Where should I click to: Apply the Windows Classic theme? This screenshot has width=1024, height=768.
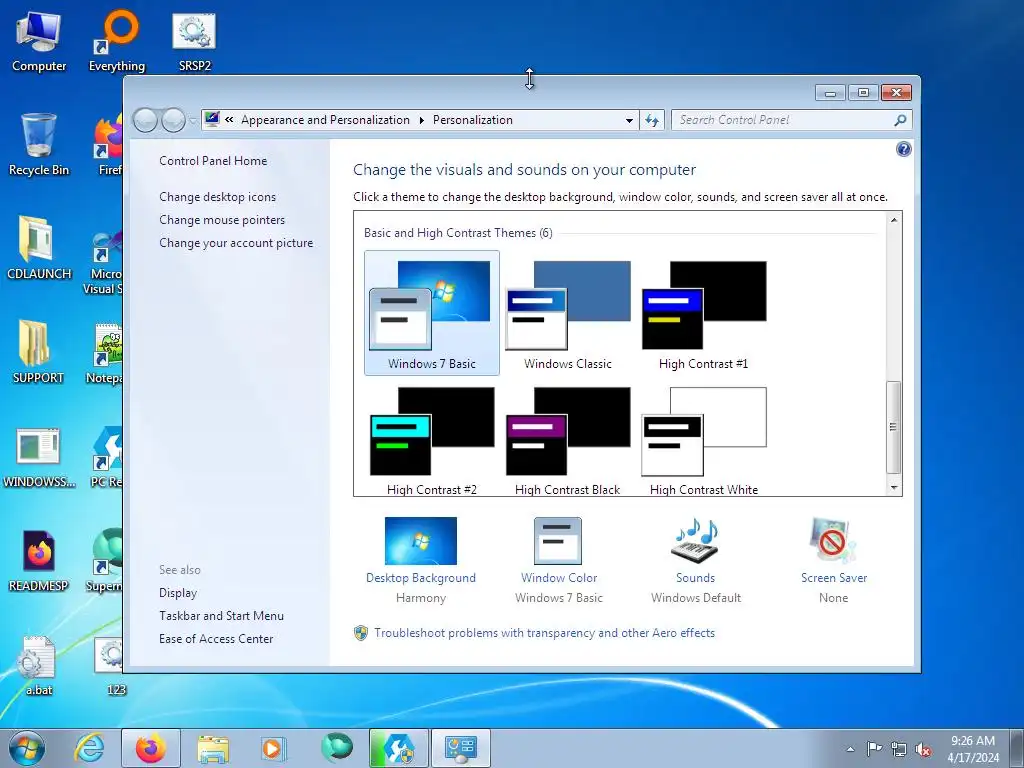click(568, 313)
